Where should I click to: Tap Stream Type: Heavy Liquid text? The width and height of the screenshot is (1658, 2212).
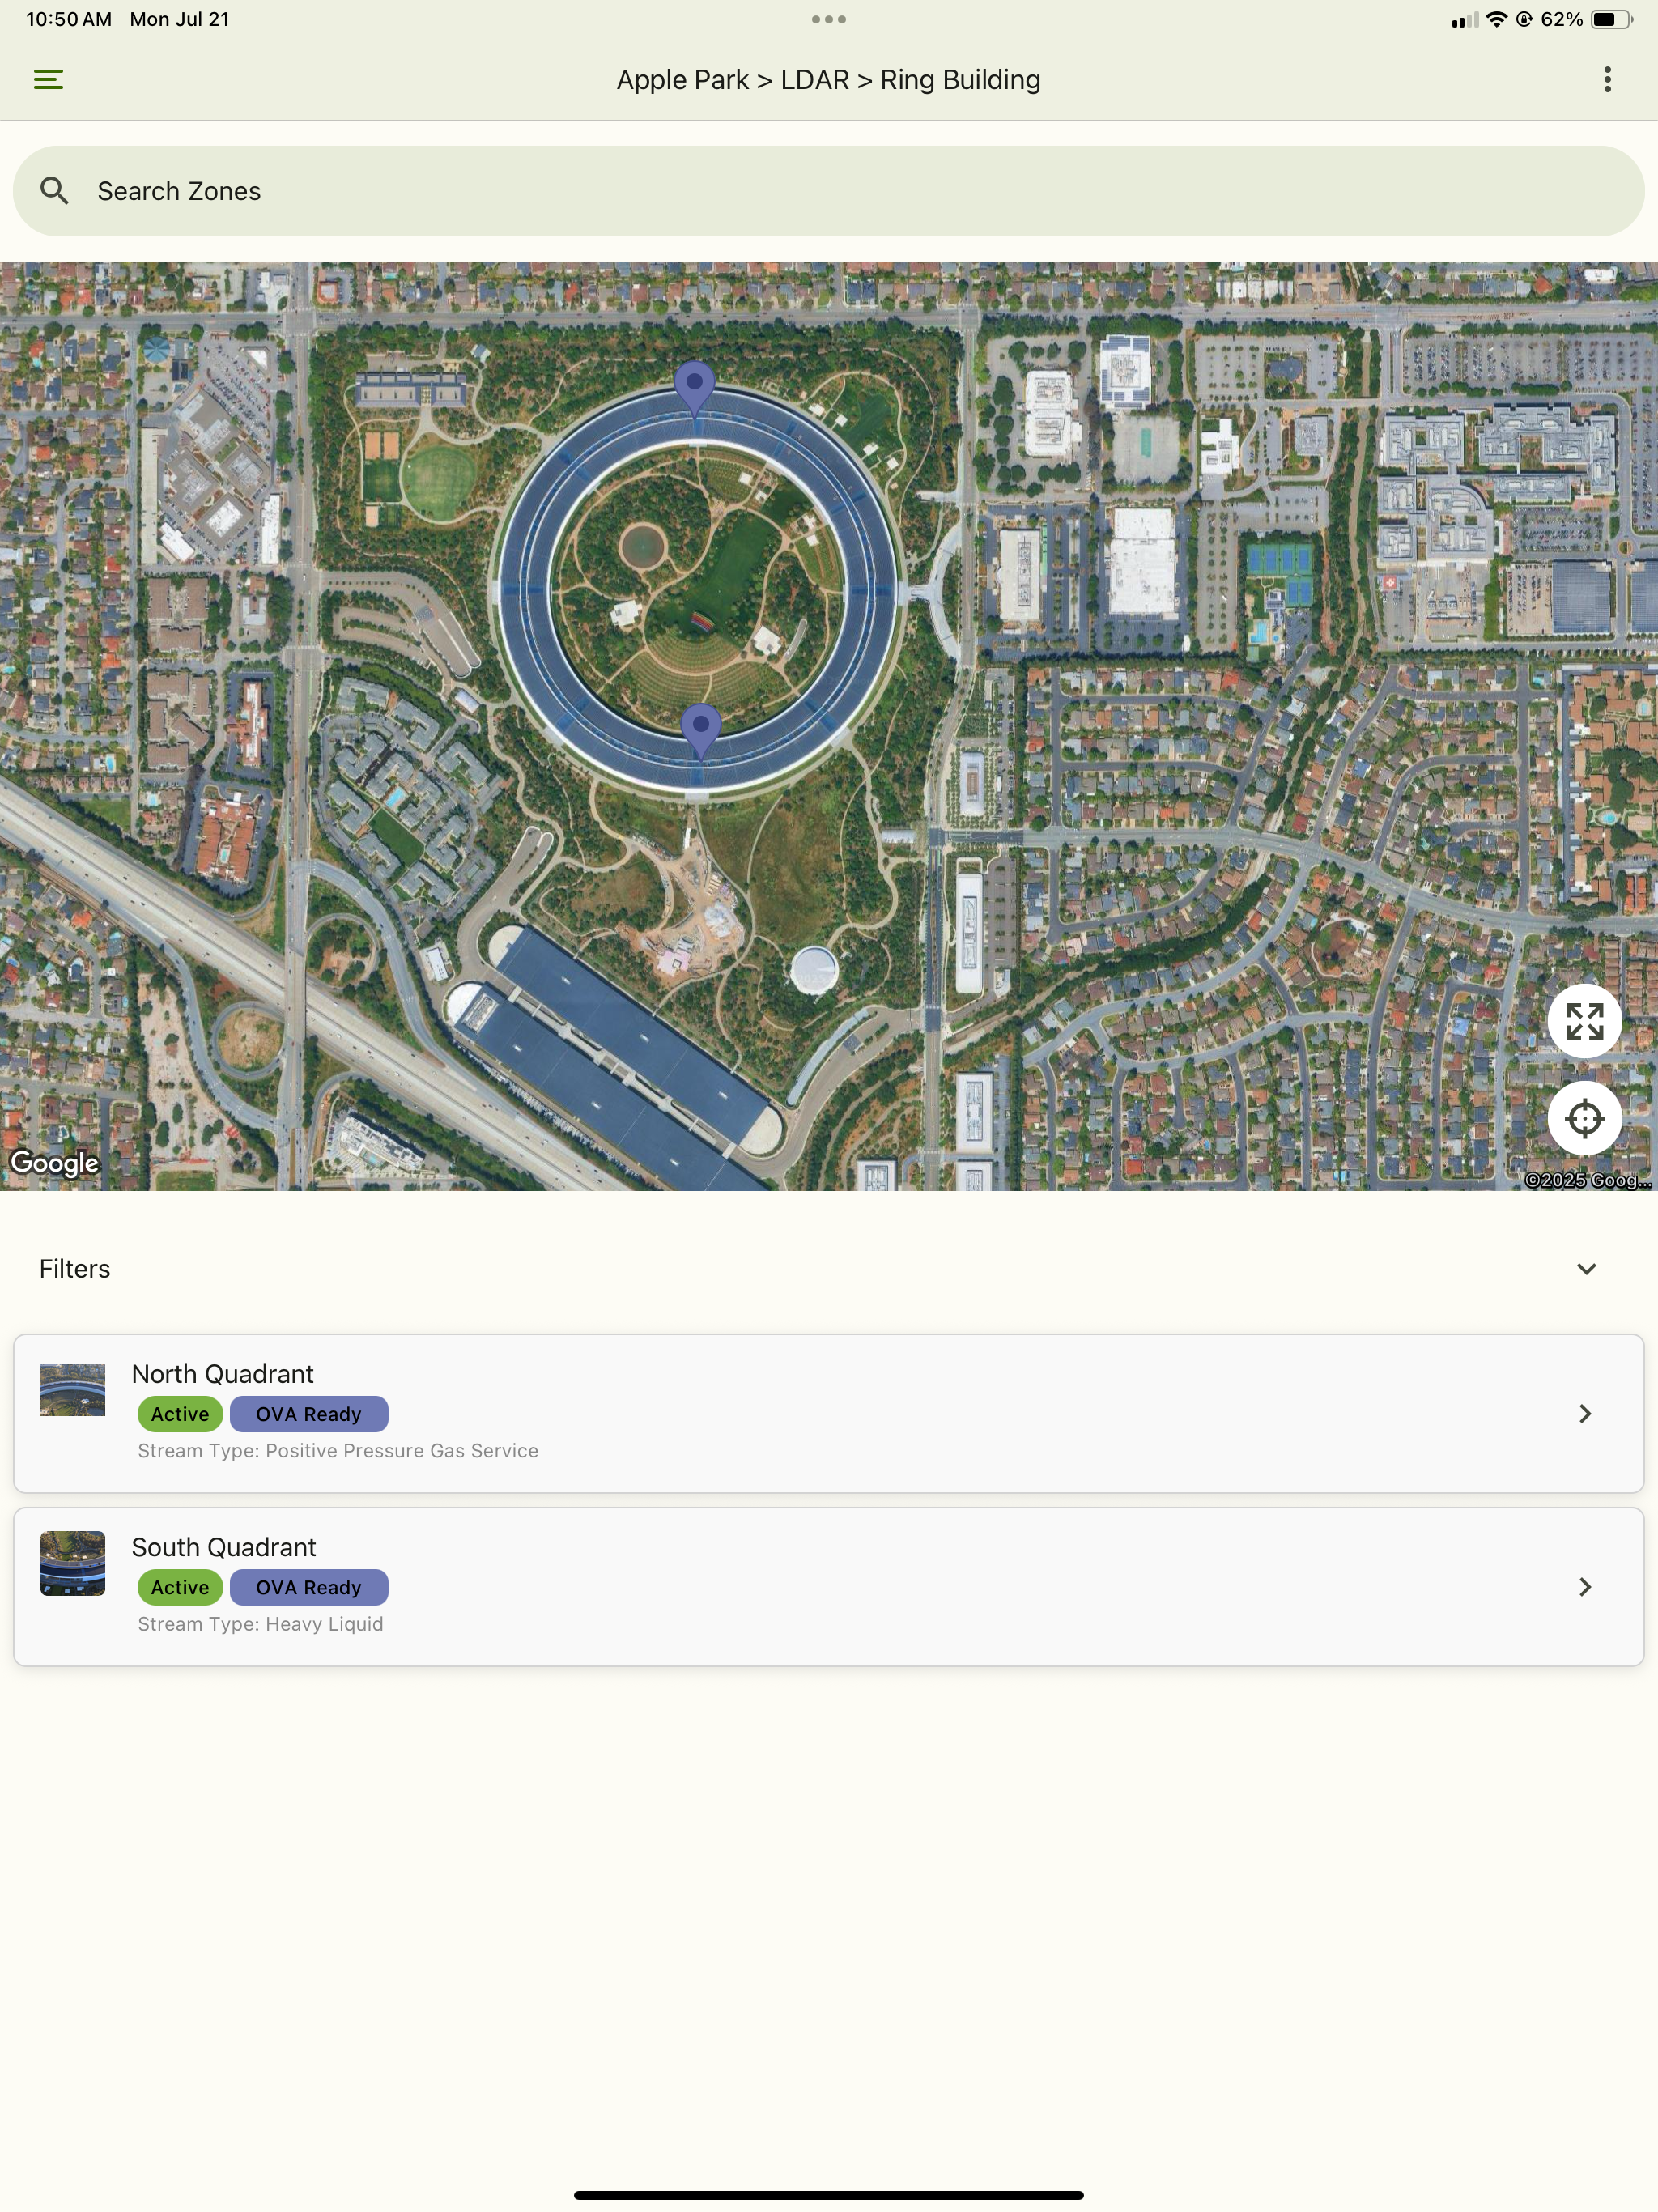[260, 1624]
